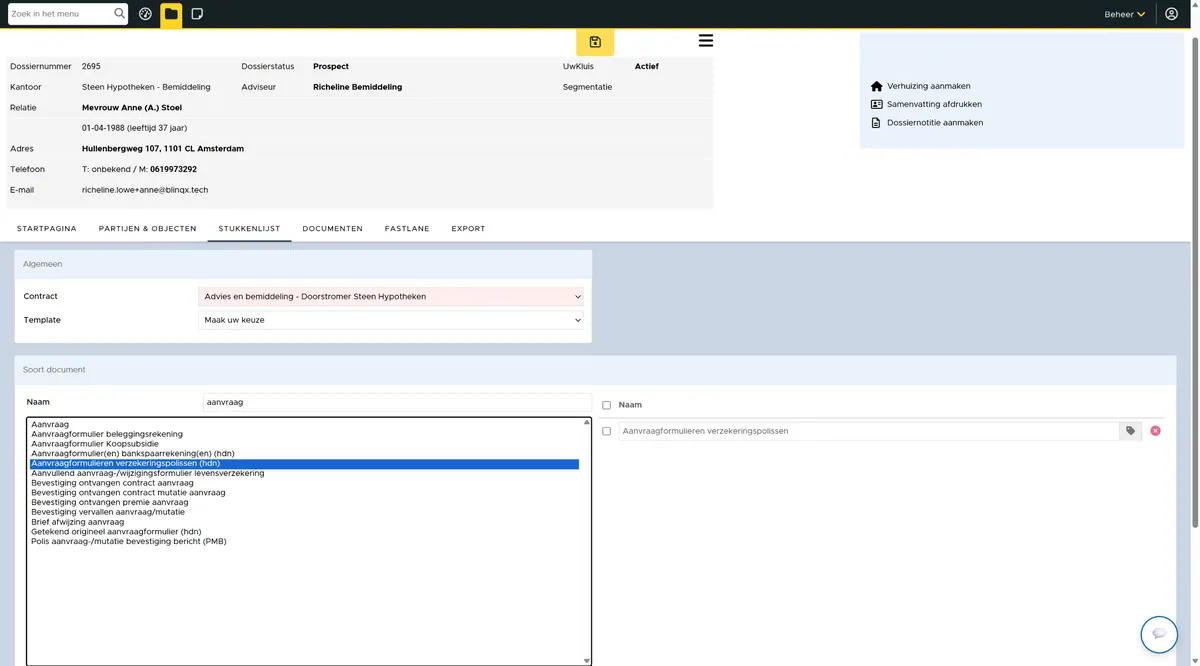Image resolution: width=1200 pixels, height=666 pixels.
Task: Click the tag icon beside Aanvraagformulieren verzekeringspolissen
Action: [x=1130, y=431]
